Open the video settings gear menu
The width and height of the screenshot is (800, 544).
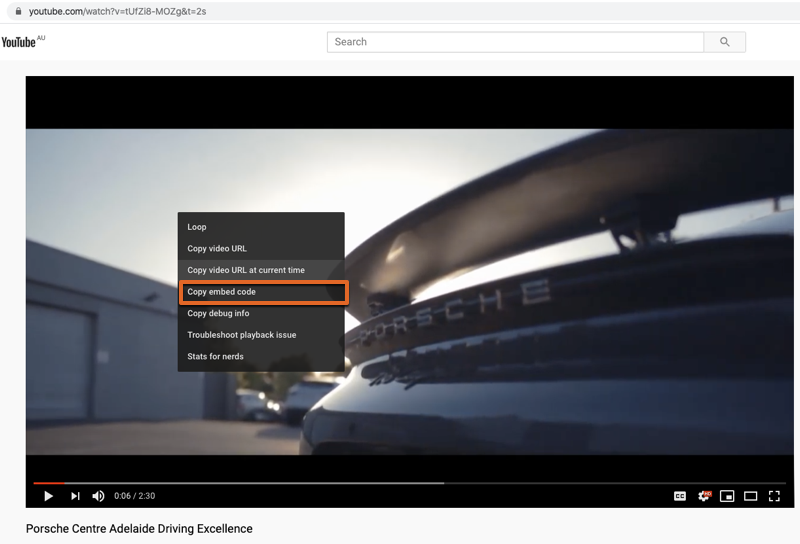click(x=704, y=496)
